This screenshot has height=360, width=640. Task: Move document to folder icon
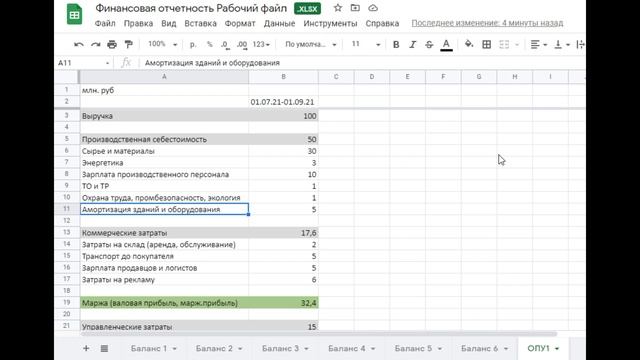coord(355,8)
